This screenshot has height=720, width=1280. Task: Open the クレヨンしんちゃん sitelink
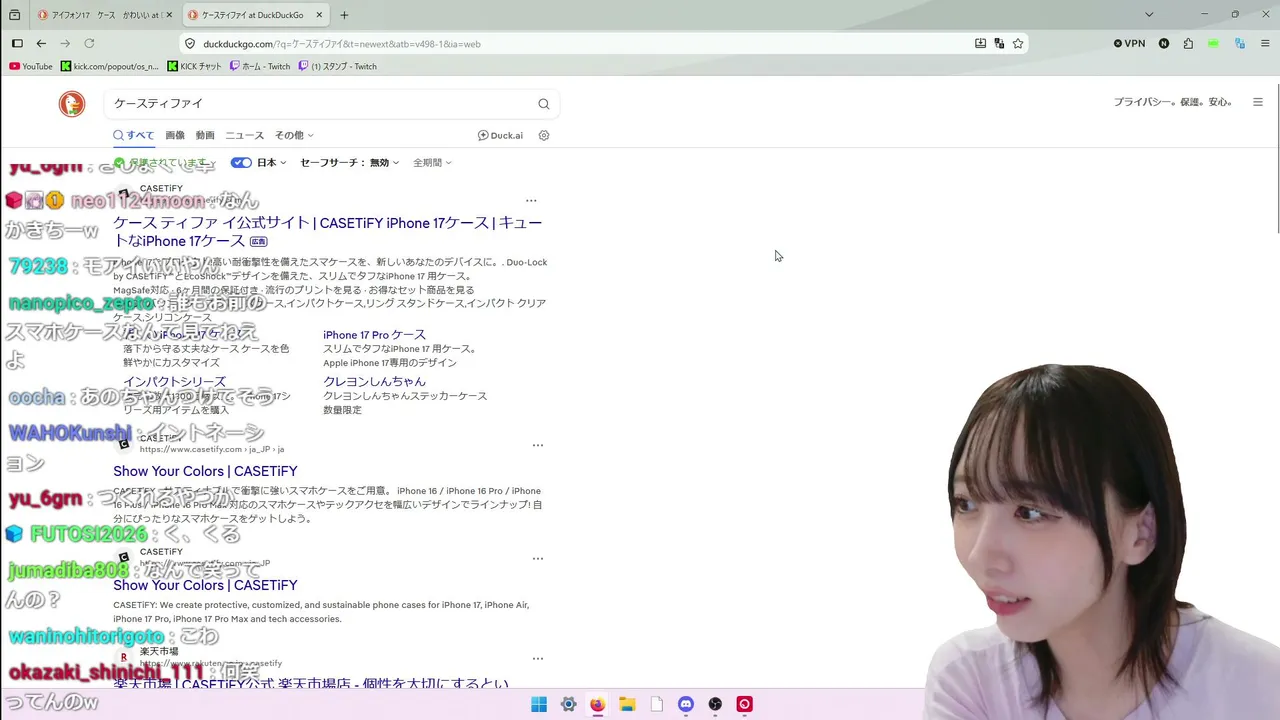(374, 382)
